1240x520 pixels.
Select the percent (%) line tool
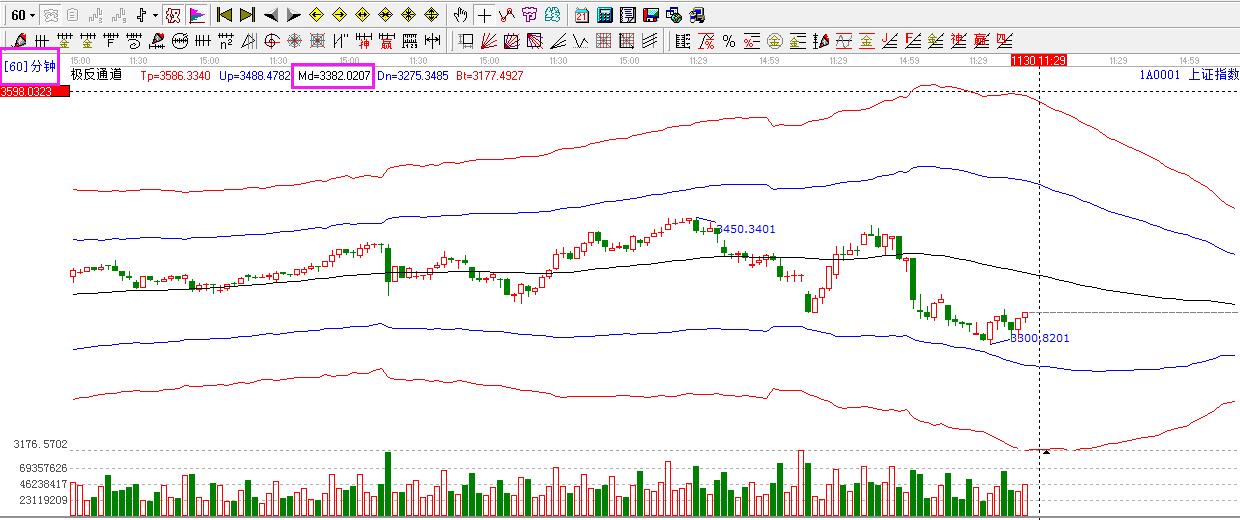pos(729,41)
